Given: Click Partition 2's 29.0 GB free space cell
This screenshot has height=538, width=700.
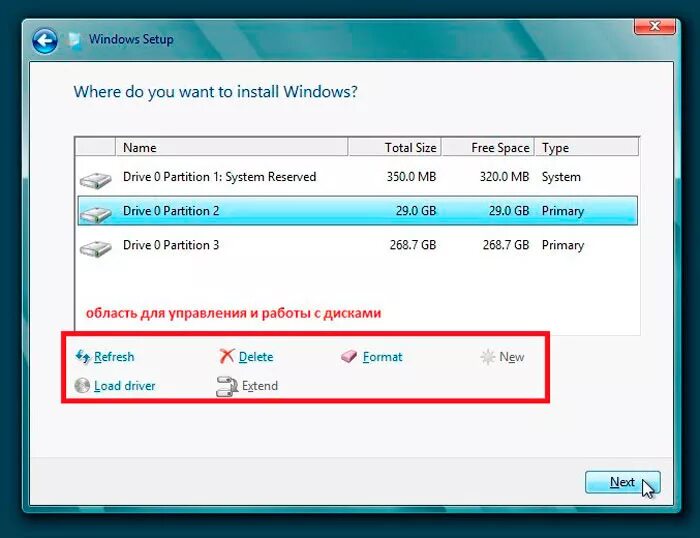Looking at the screenshot, I should click(x=509, y=211).
